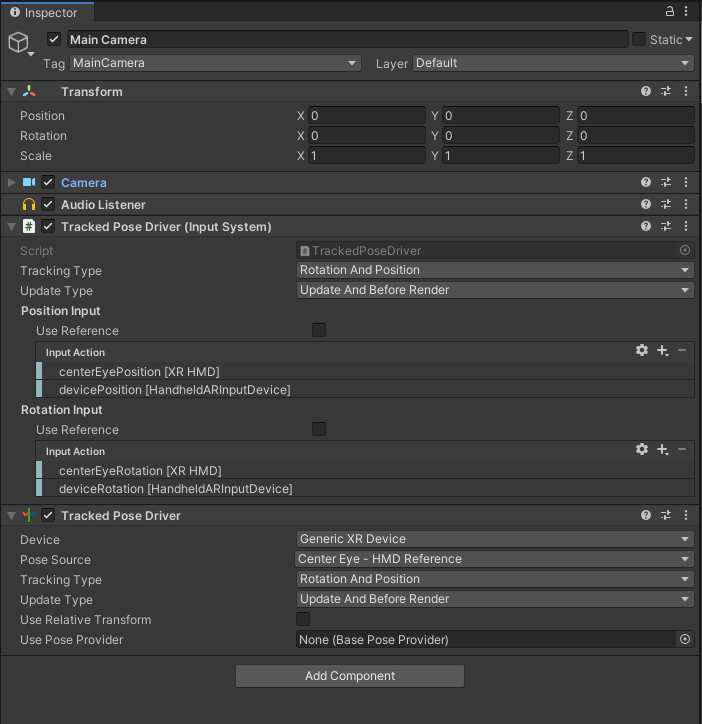Click the Add Component button
Screen dimensions: 702x724
point(350,676)
